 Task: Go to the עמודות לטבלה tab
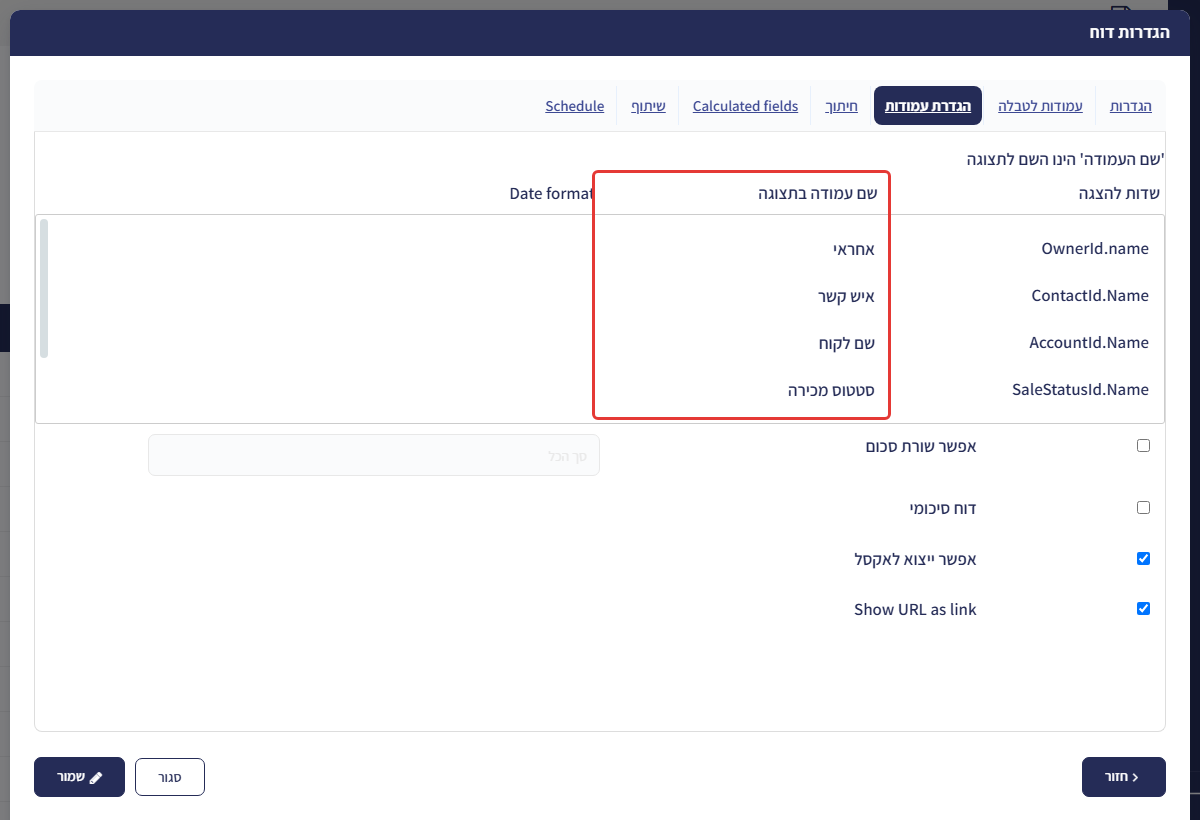tap(1040, 106)
